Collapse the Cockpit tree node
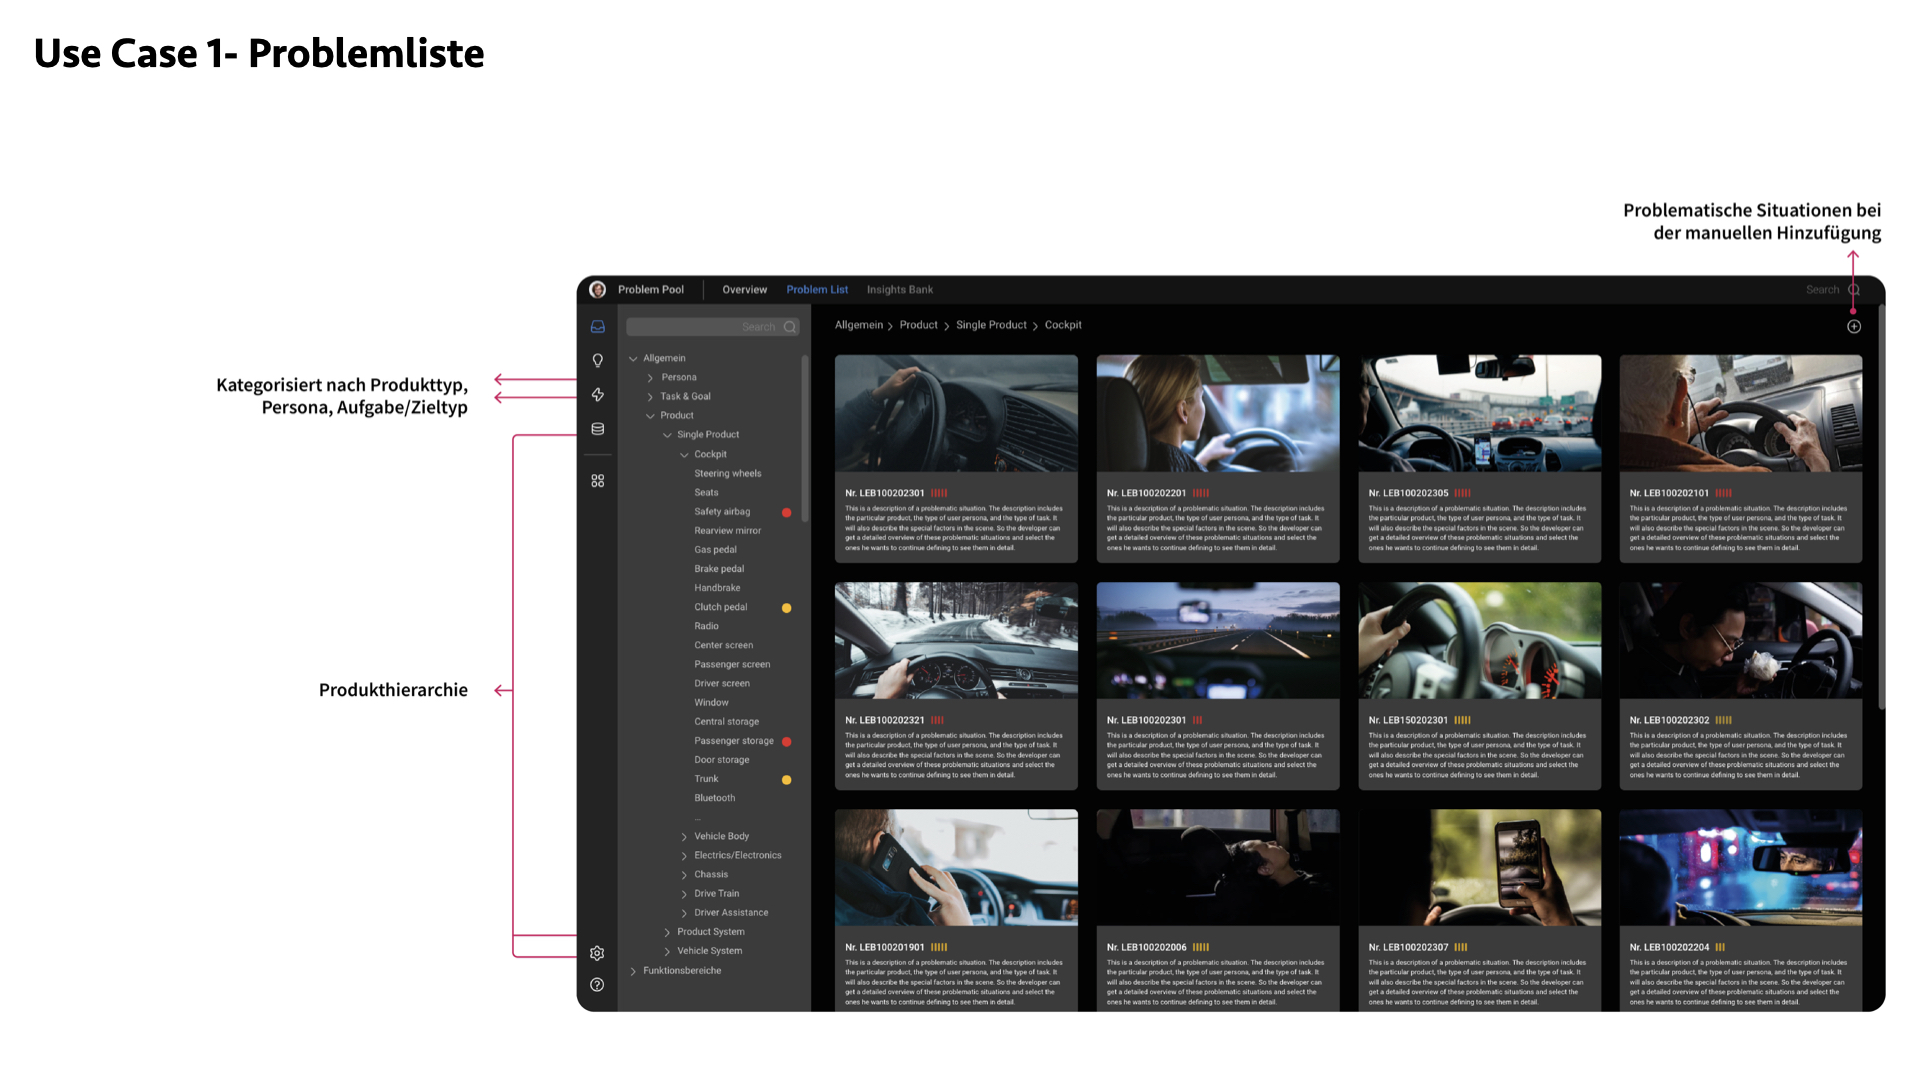Viewport: 1920px width, 1080px height. click(x=684, y=455)
